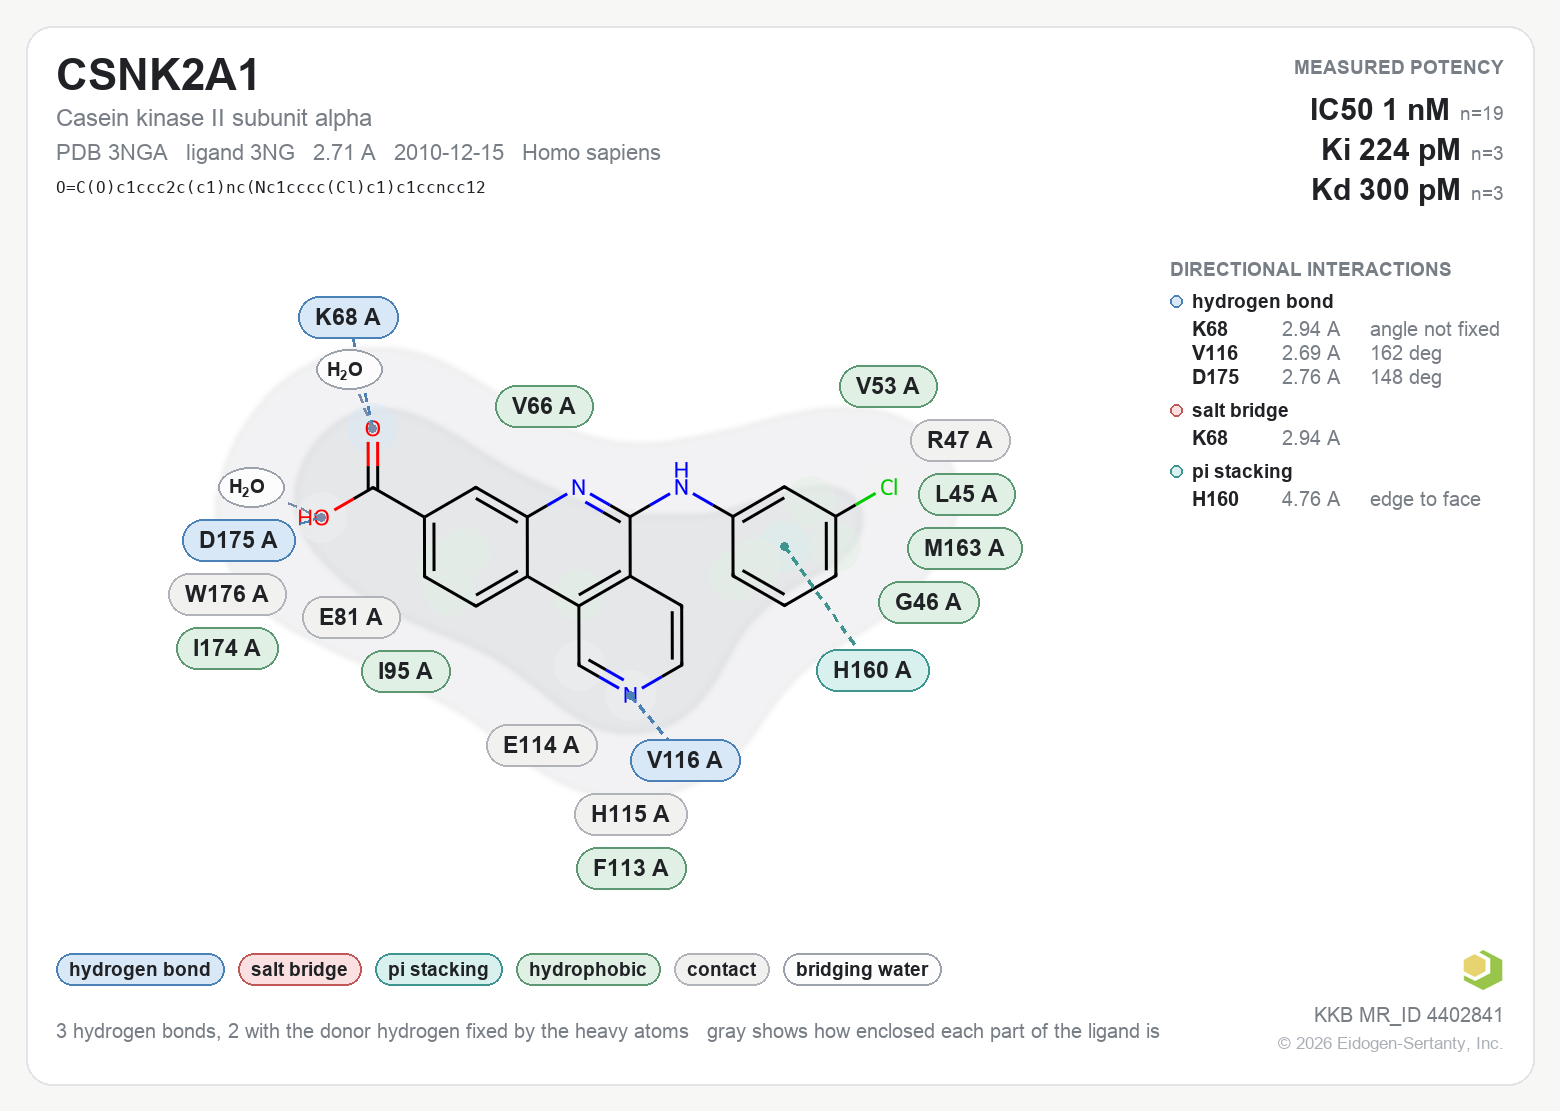1560x1111 pixels.
Task: Click the G46 A residue tag
Action: point(929,602)
